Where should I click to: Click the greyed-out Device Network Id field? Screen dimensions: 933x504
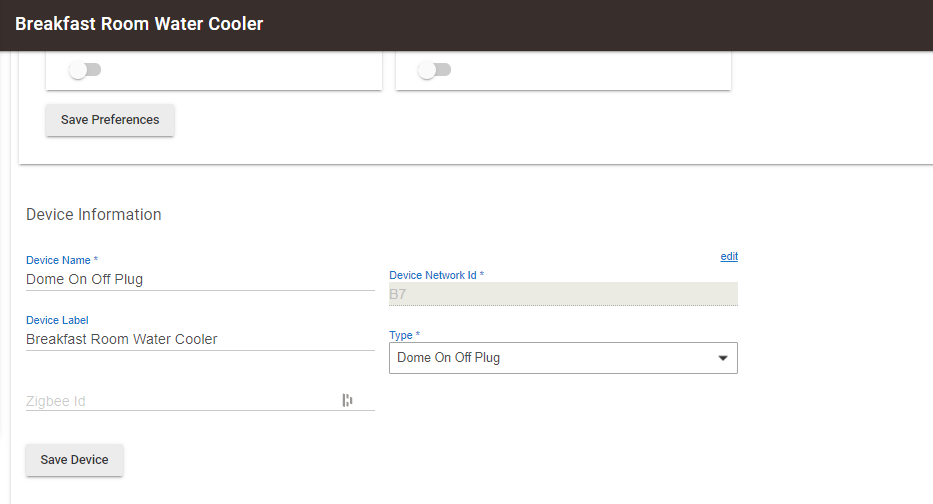tap(562, 294)
